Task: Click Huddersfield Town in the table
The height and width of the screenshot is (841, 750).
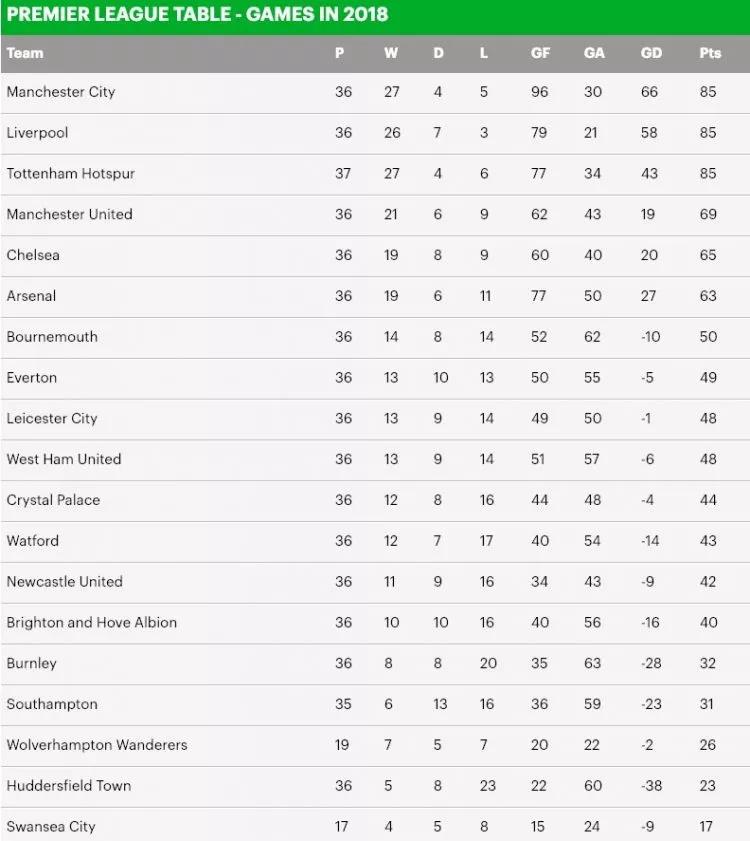Action: [69, 786]
